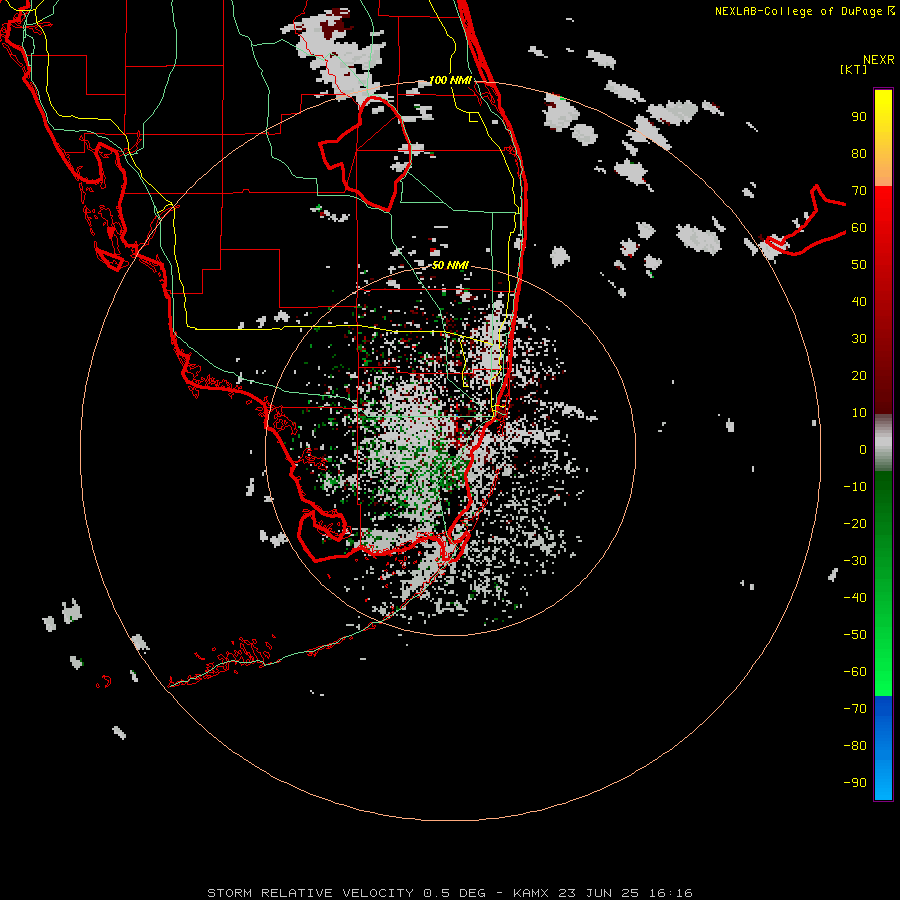Click the KAMX station identifier text
The height and width of the screenshot is (900, 900).
(530, 893)
